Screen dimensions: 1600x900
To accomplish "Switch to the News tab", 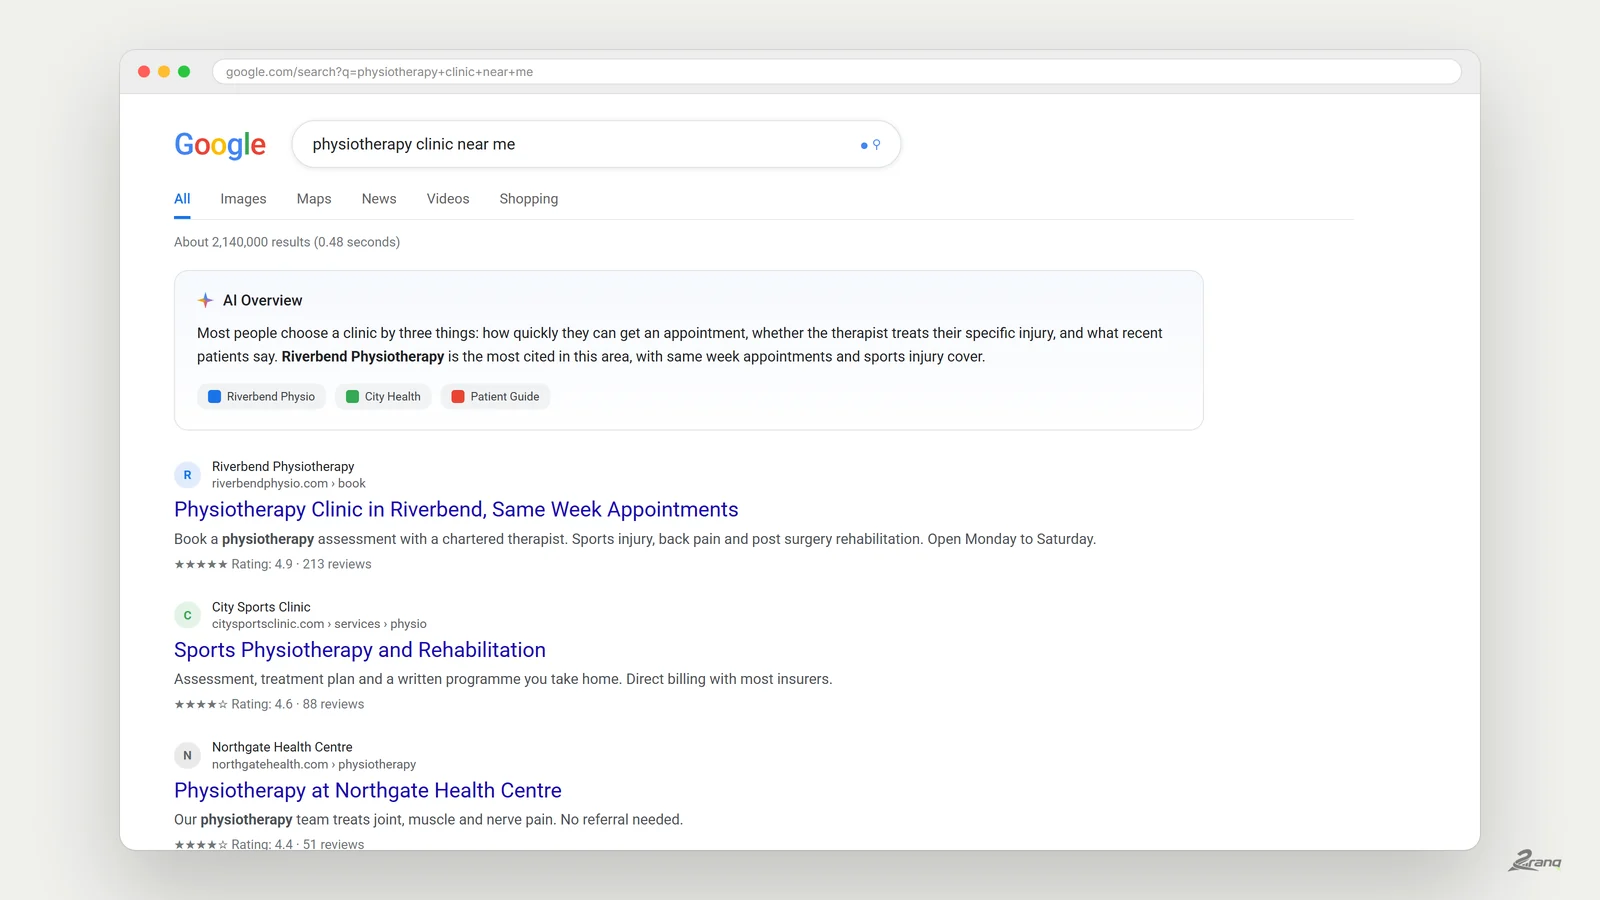I will [x=379, y=199].
